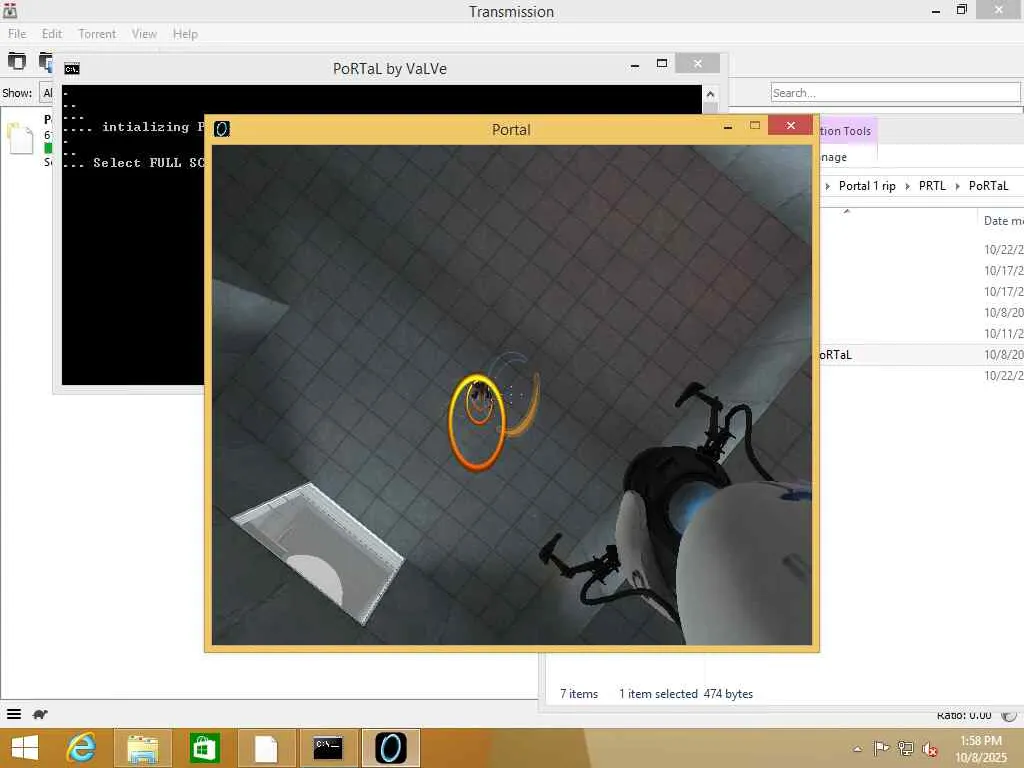Open the Torrent menu in Transmission
Image resolution: width=1024 pixels, height=768 pixels.
click(x=97, y=34)
